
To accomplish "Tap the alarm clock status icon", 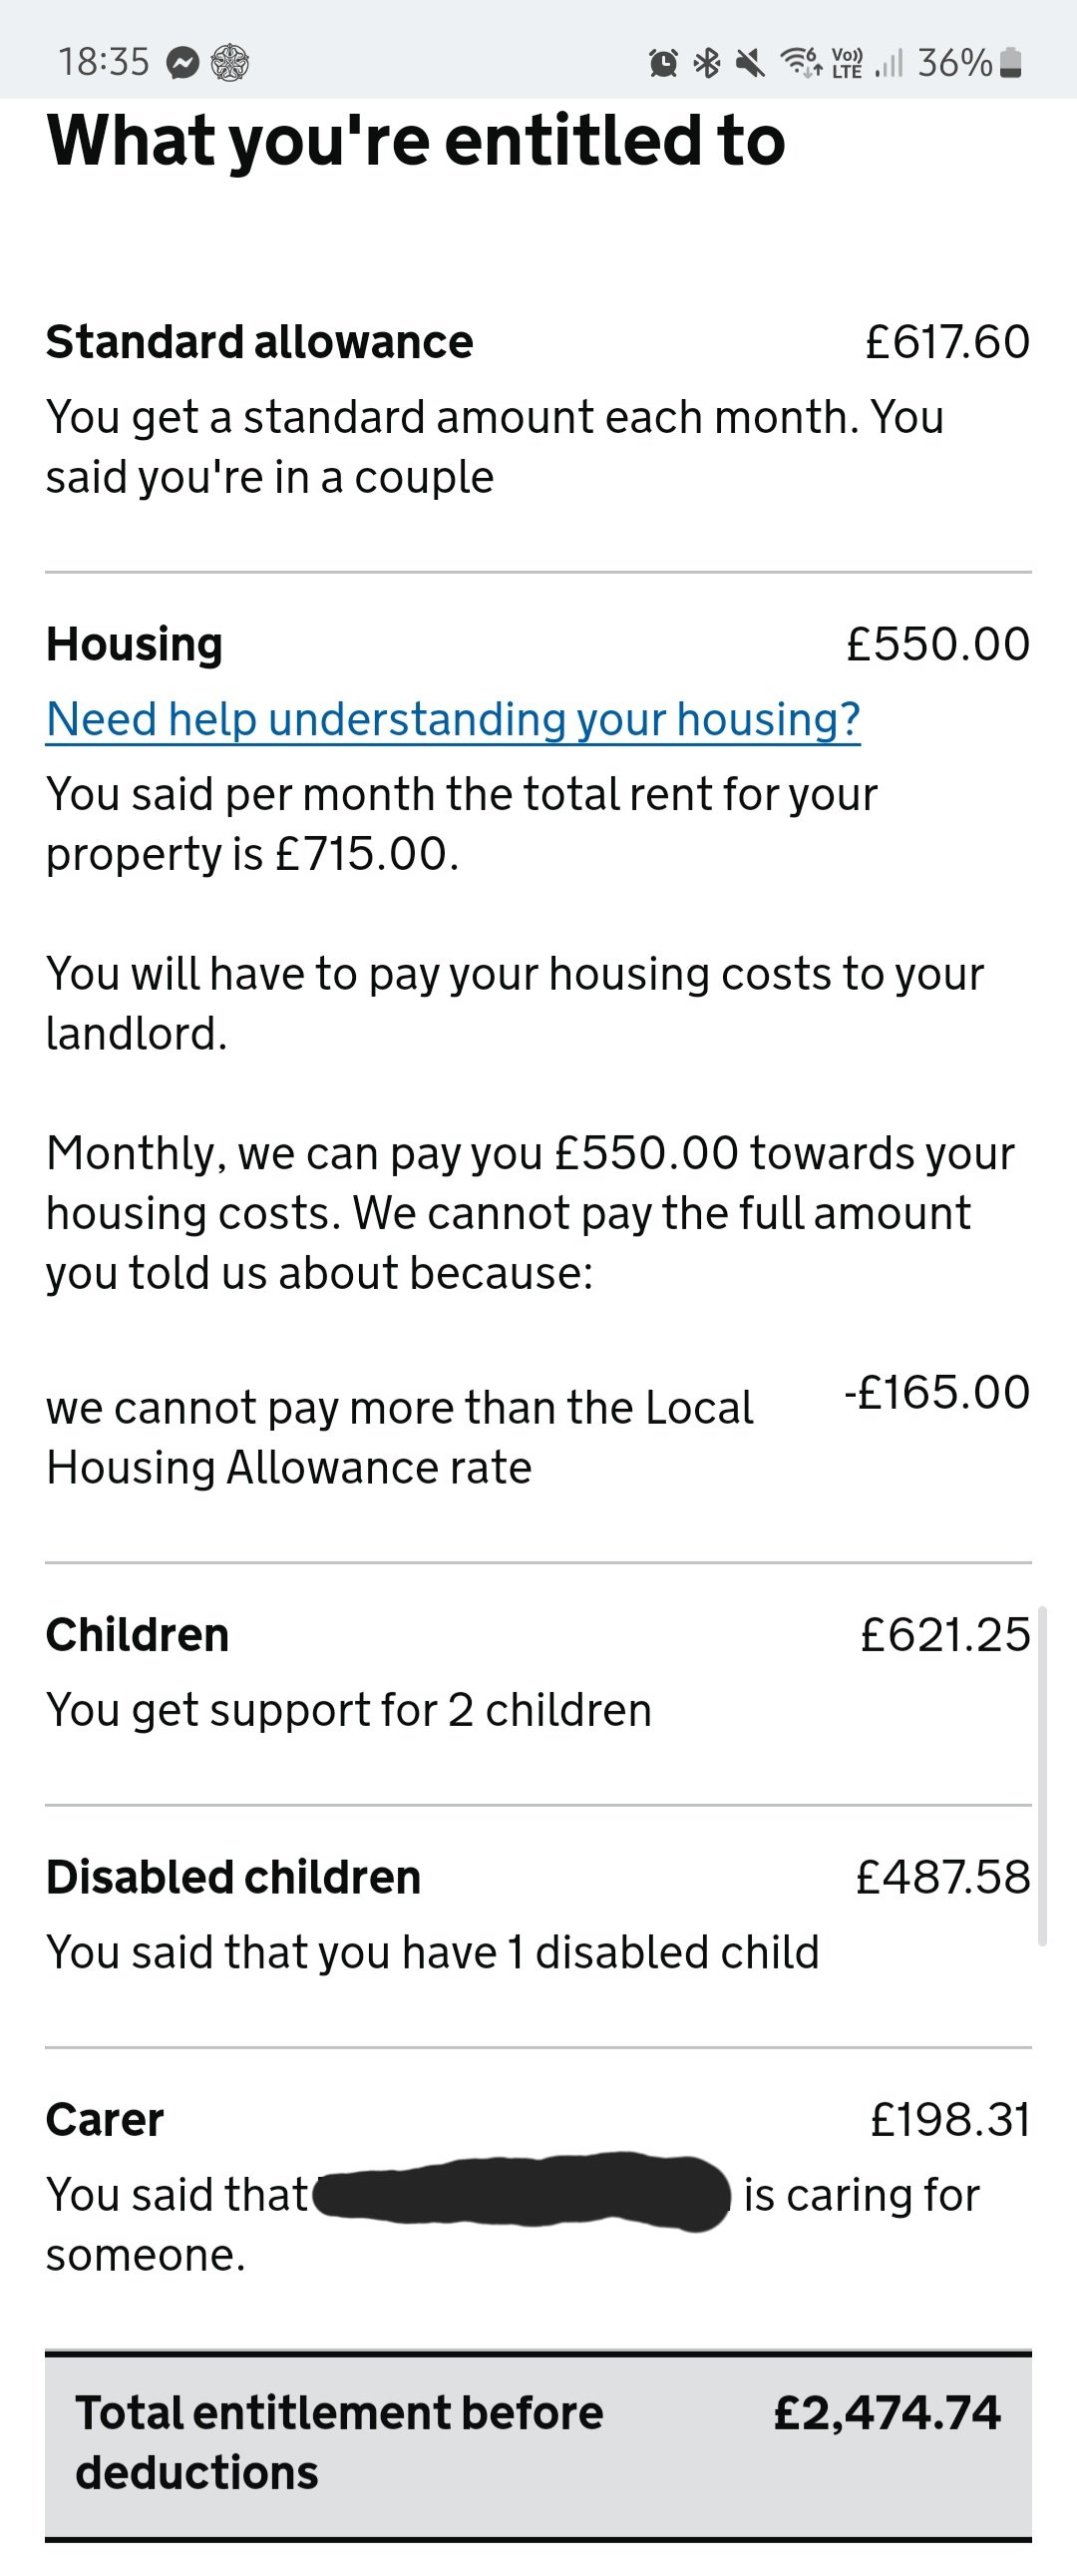I will pos(663,64).
